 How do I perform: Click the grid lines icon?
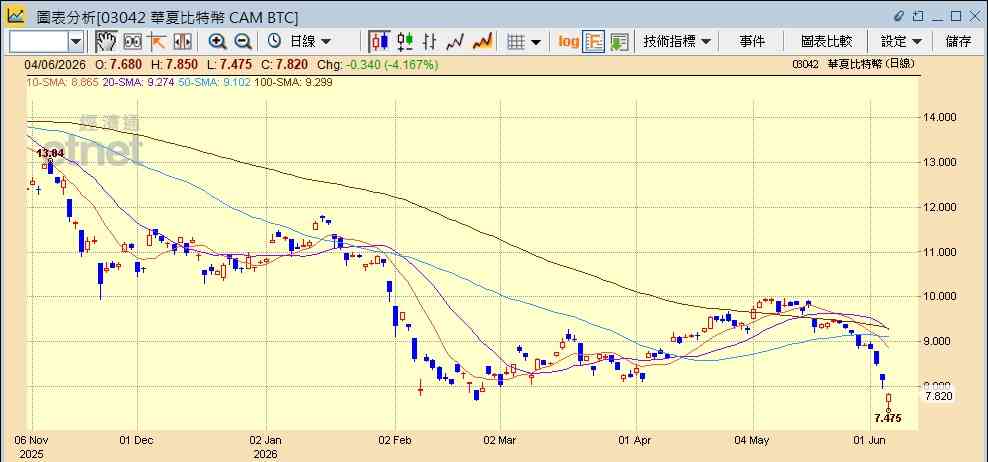click(x=516, y=42)
